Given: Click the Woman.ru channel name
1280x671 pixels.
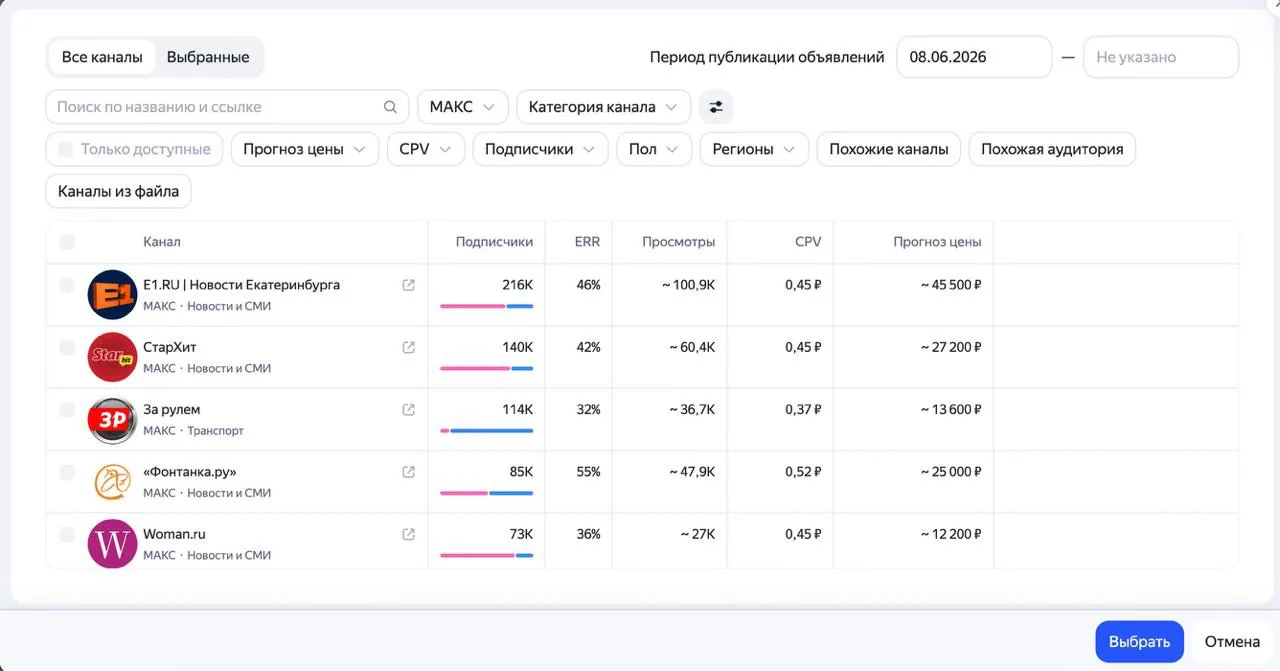Looking at the screenshot, I should click(x=174, y=534).
